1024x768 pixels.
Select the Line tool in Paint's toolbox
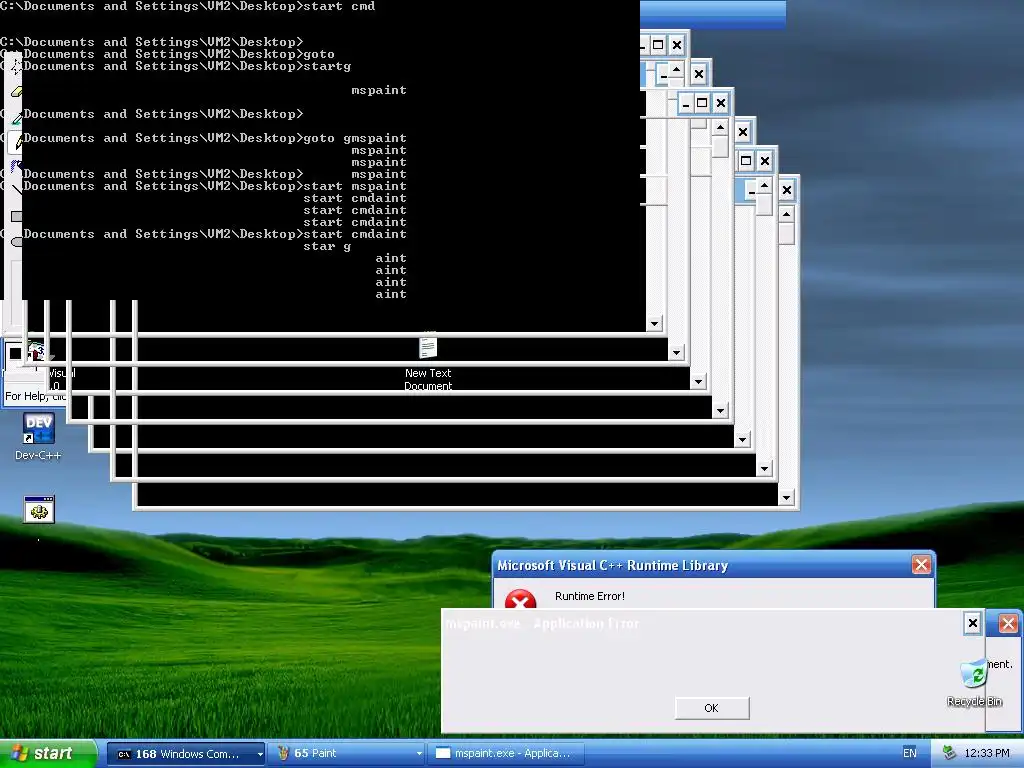pyautogui.click(x=16, y=189)
